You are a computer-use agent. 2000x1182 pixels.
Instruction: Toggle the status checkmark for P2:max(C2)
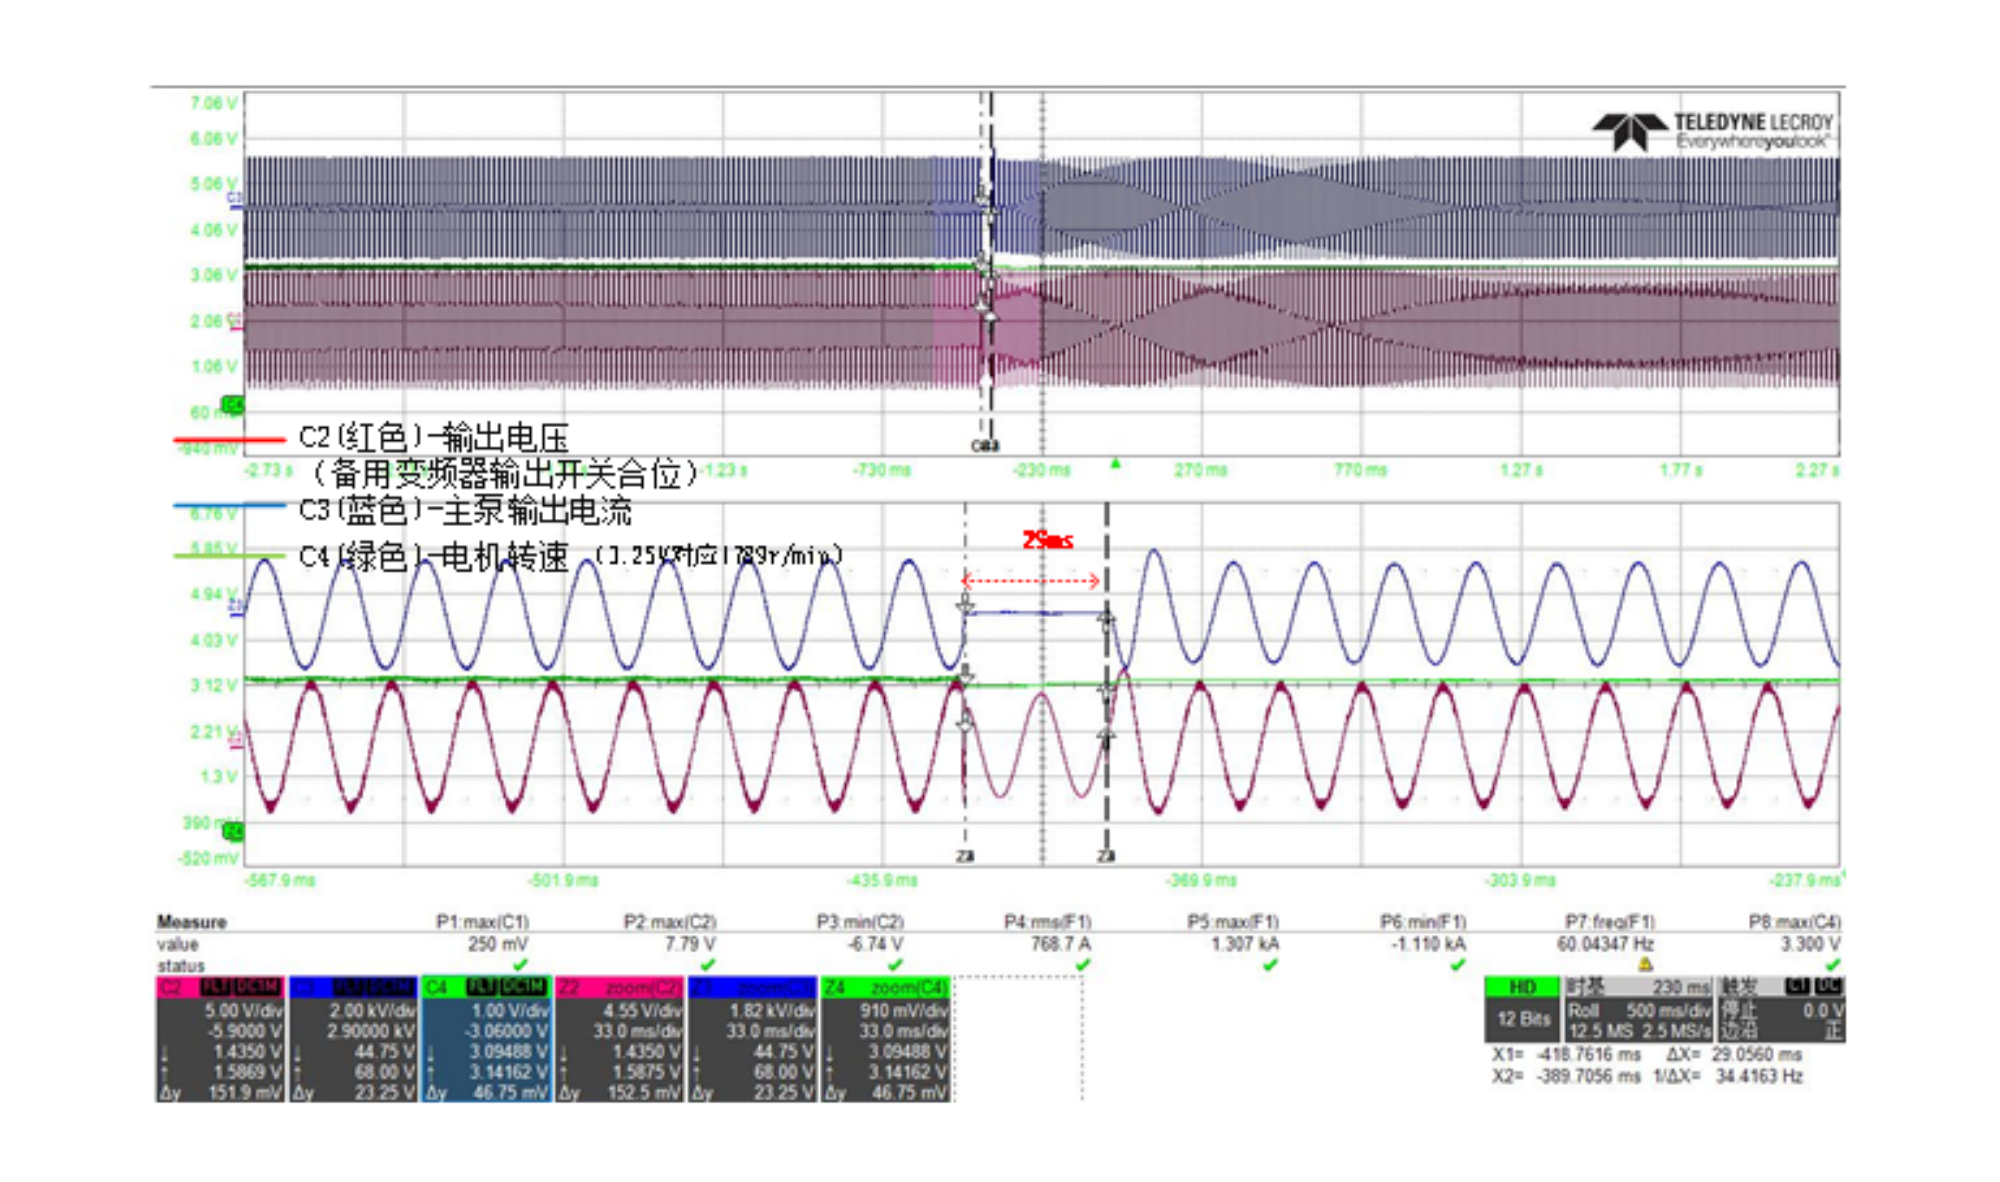(708, 965)
